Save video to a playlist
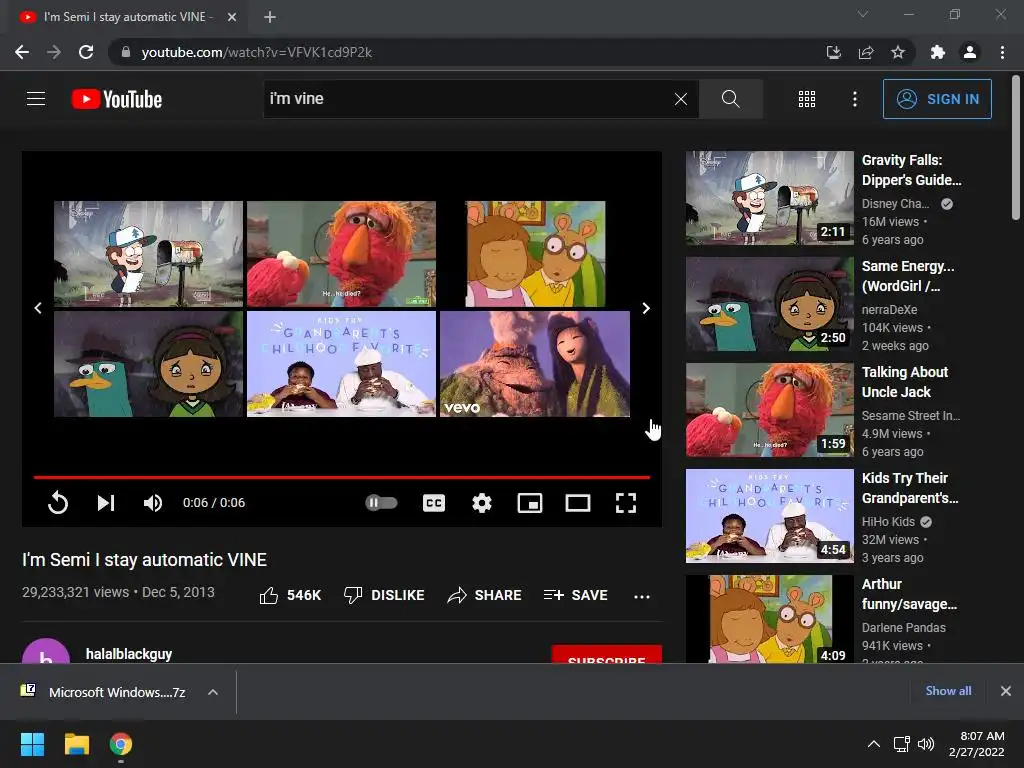The image size is (1024, 768). pyautogui.click(x=575, y=595)
